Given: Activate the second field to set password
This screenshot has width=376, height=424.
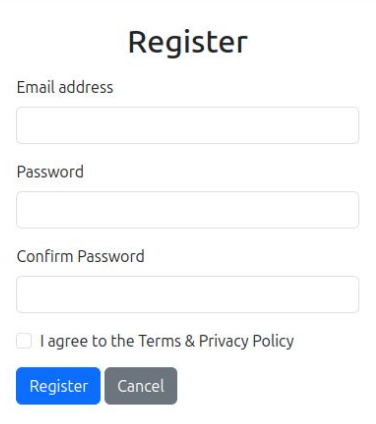Looking at the screenshot, I should 188,210.
